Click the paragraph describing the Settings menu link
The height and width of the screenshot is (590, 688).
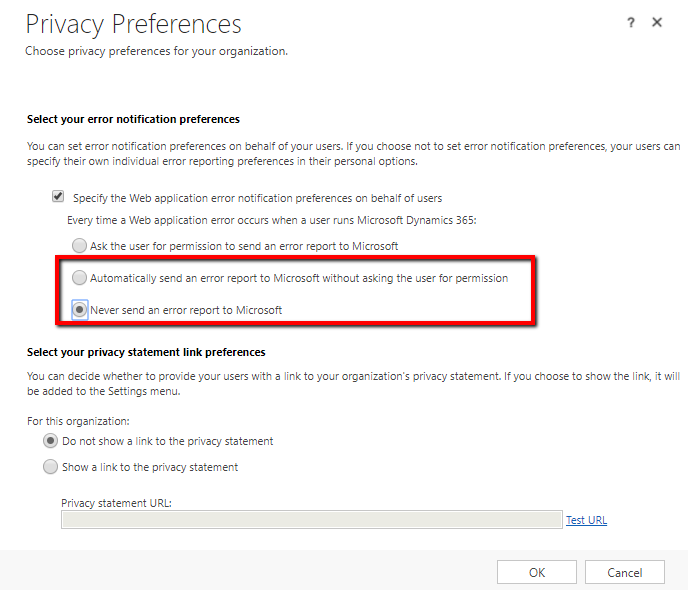click(x=352, y=382)
